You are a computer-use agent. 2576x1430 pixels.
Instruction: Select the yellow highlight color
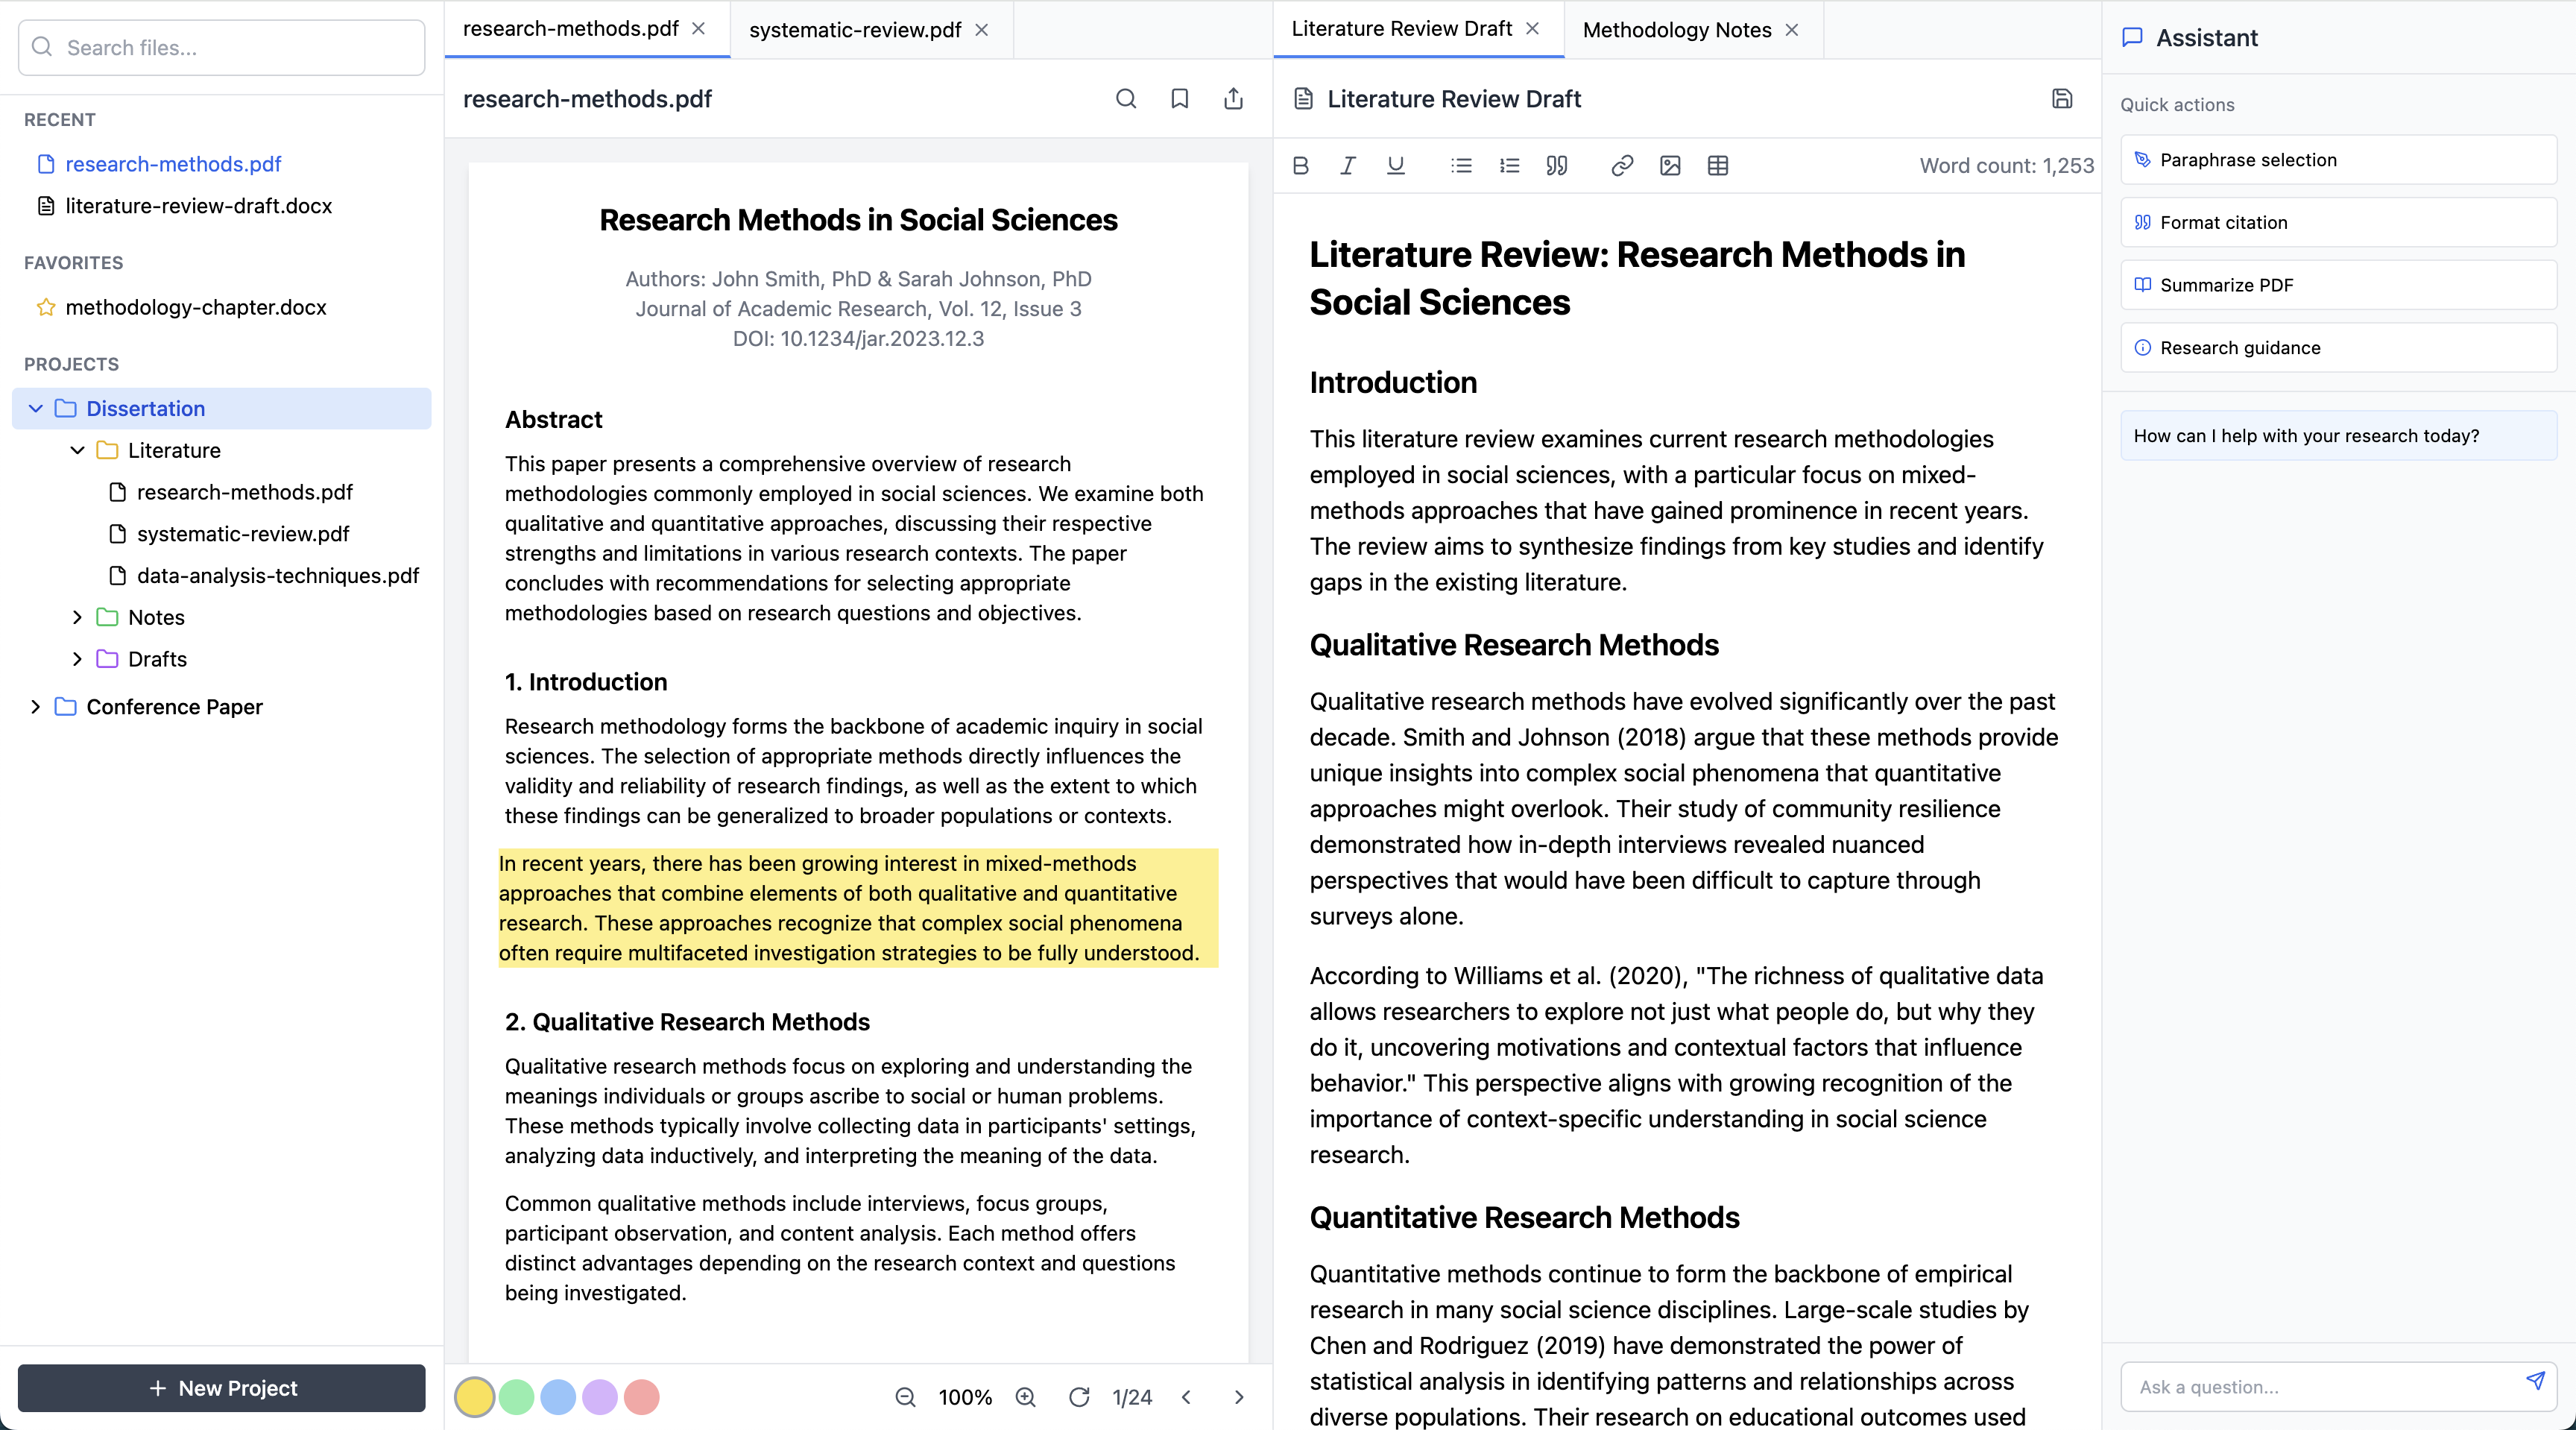(475, 1397)
